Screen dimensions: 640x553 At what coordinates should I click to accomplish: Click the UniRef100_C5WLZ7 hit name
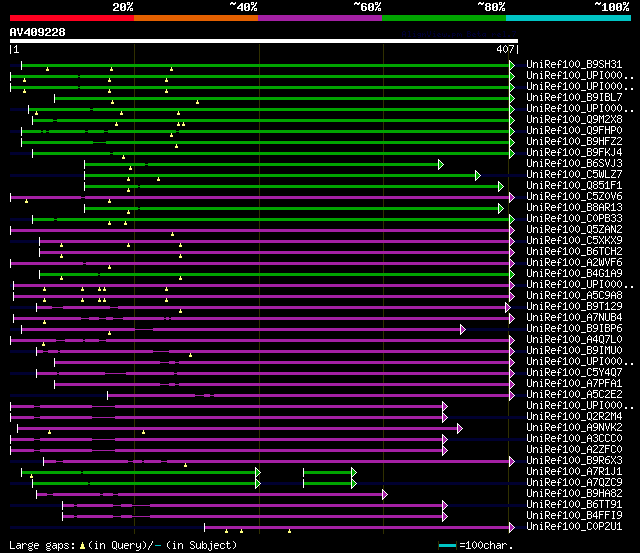coord(574,175)
